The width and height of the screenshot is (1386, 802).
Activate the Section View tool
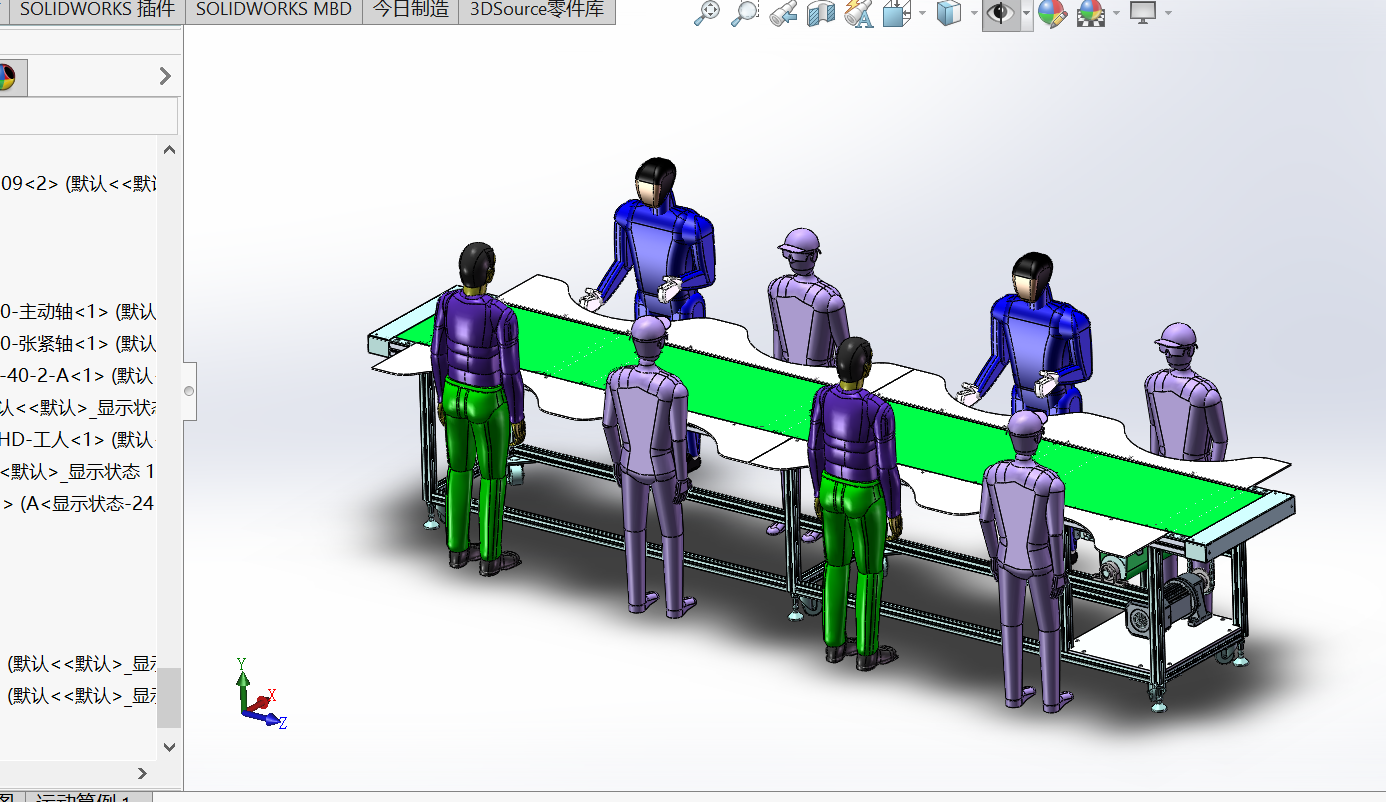click(820, 13)
